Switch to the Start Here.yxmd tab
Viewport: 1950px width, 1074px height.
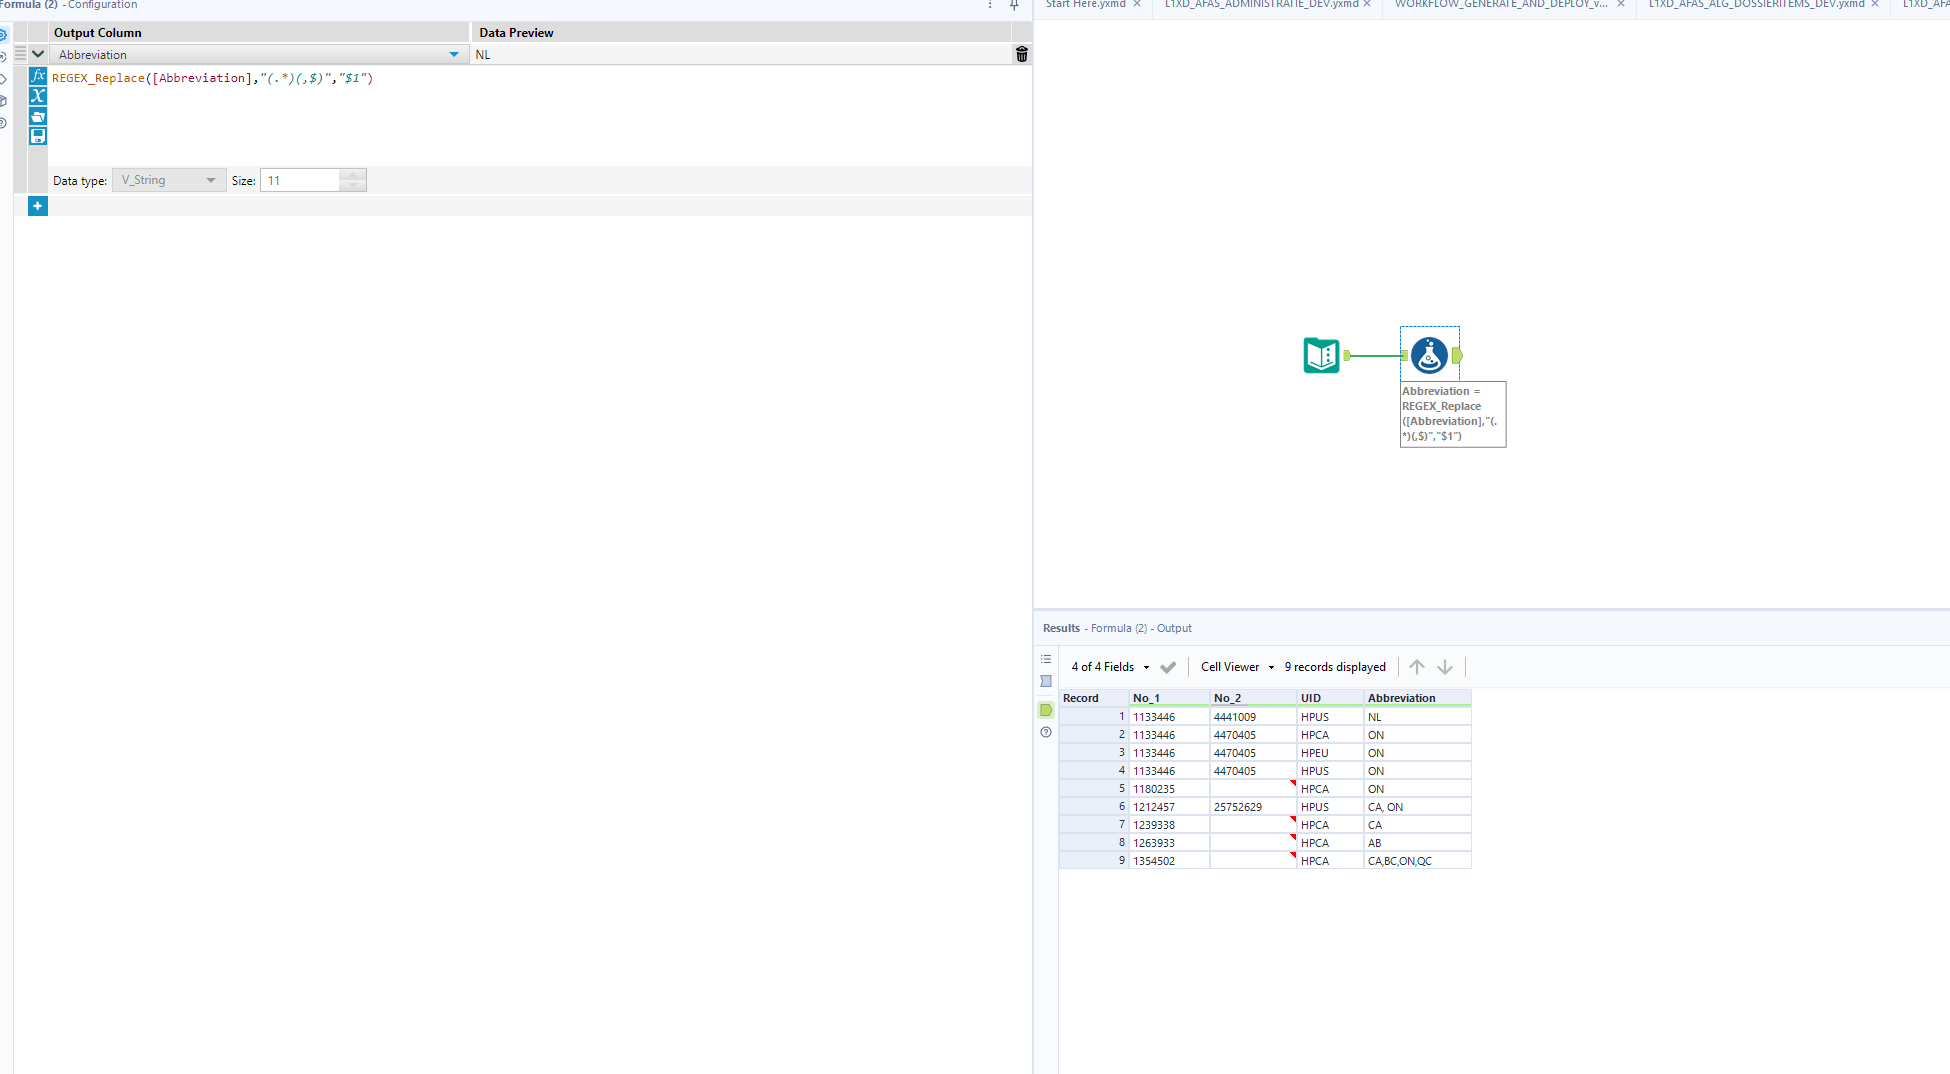coord(1085,4)
